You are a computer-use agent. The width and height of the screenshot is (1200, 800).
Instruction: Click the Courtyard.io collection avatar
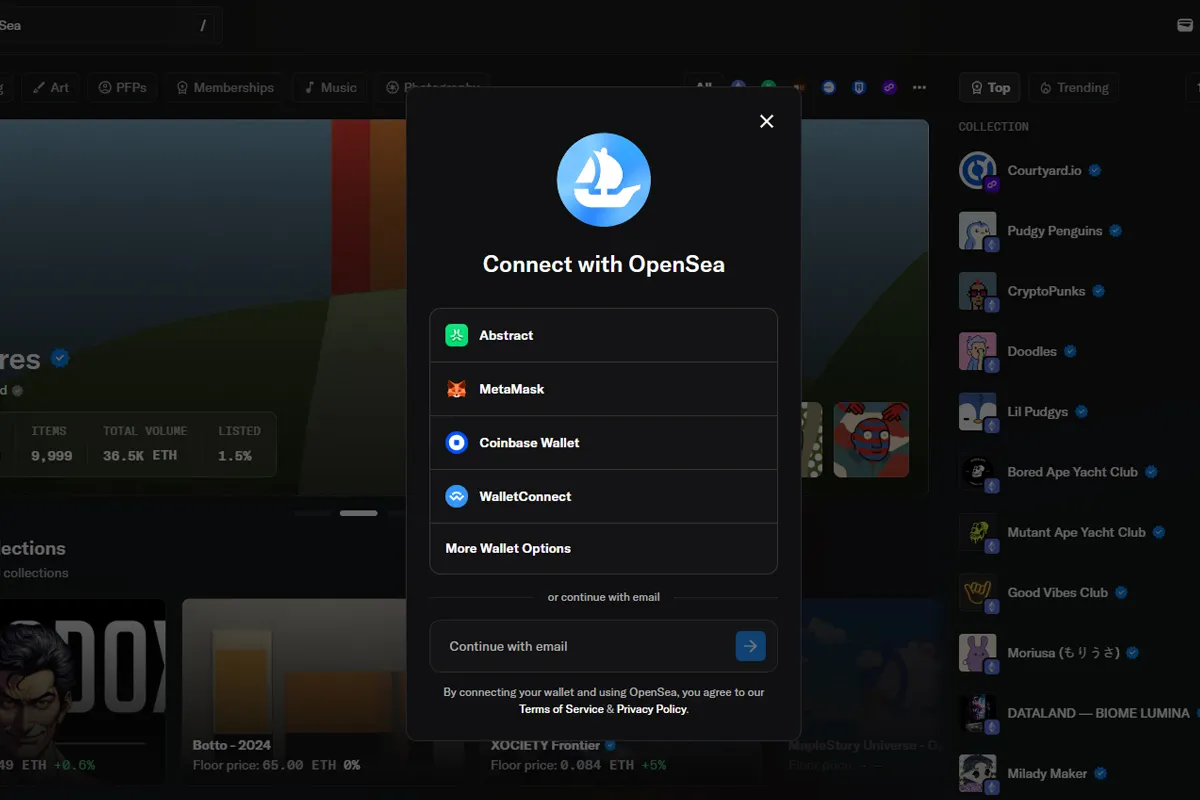pos(978,171)
